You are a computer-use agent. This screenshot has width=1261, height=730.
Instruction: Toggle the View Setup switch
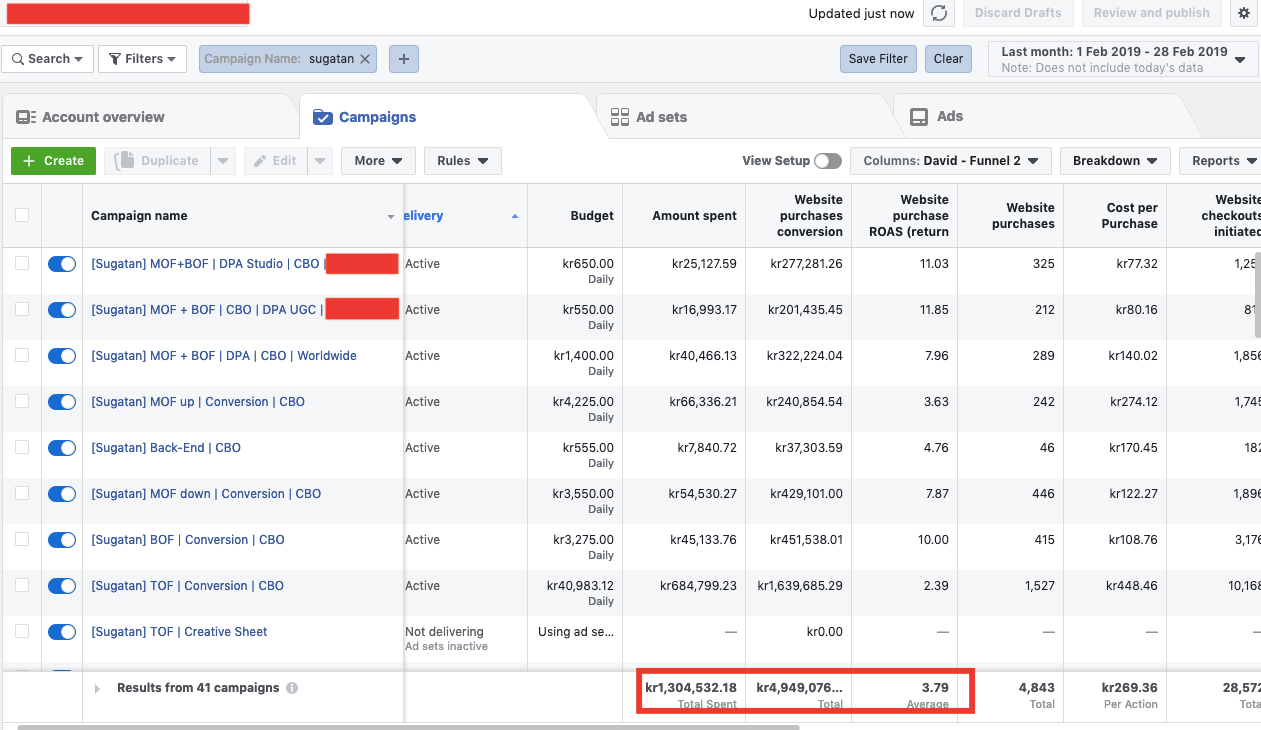point(827,161)
